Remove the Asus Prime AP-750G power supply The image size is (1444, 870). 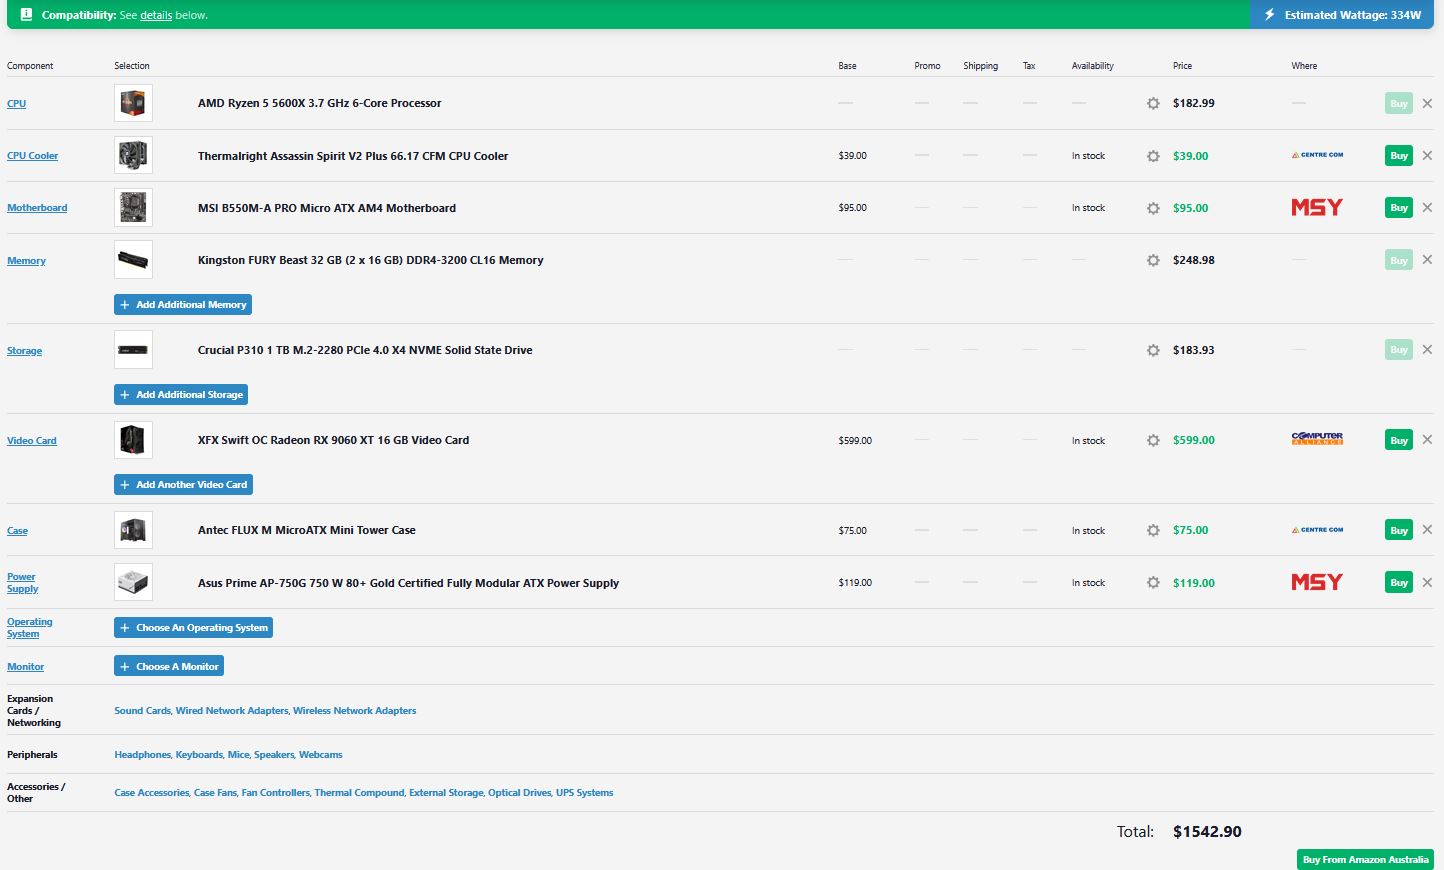[1427, 582]
